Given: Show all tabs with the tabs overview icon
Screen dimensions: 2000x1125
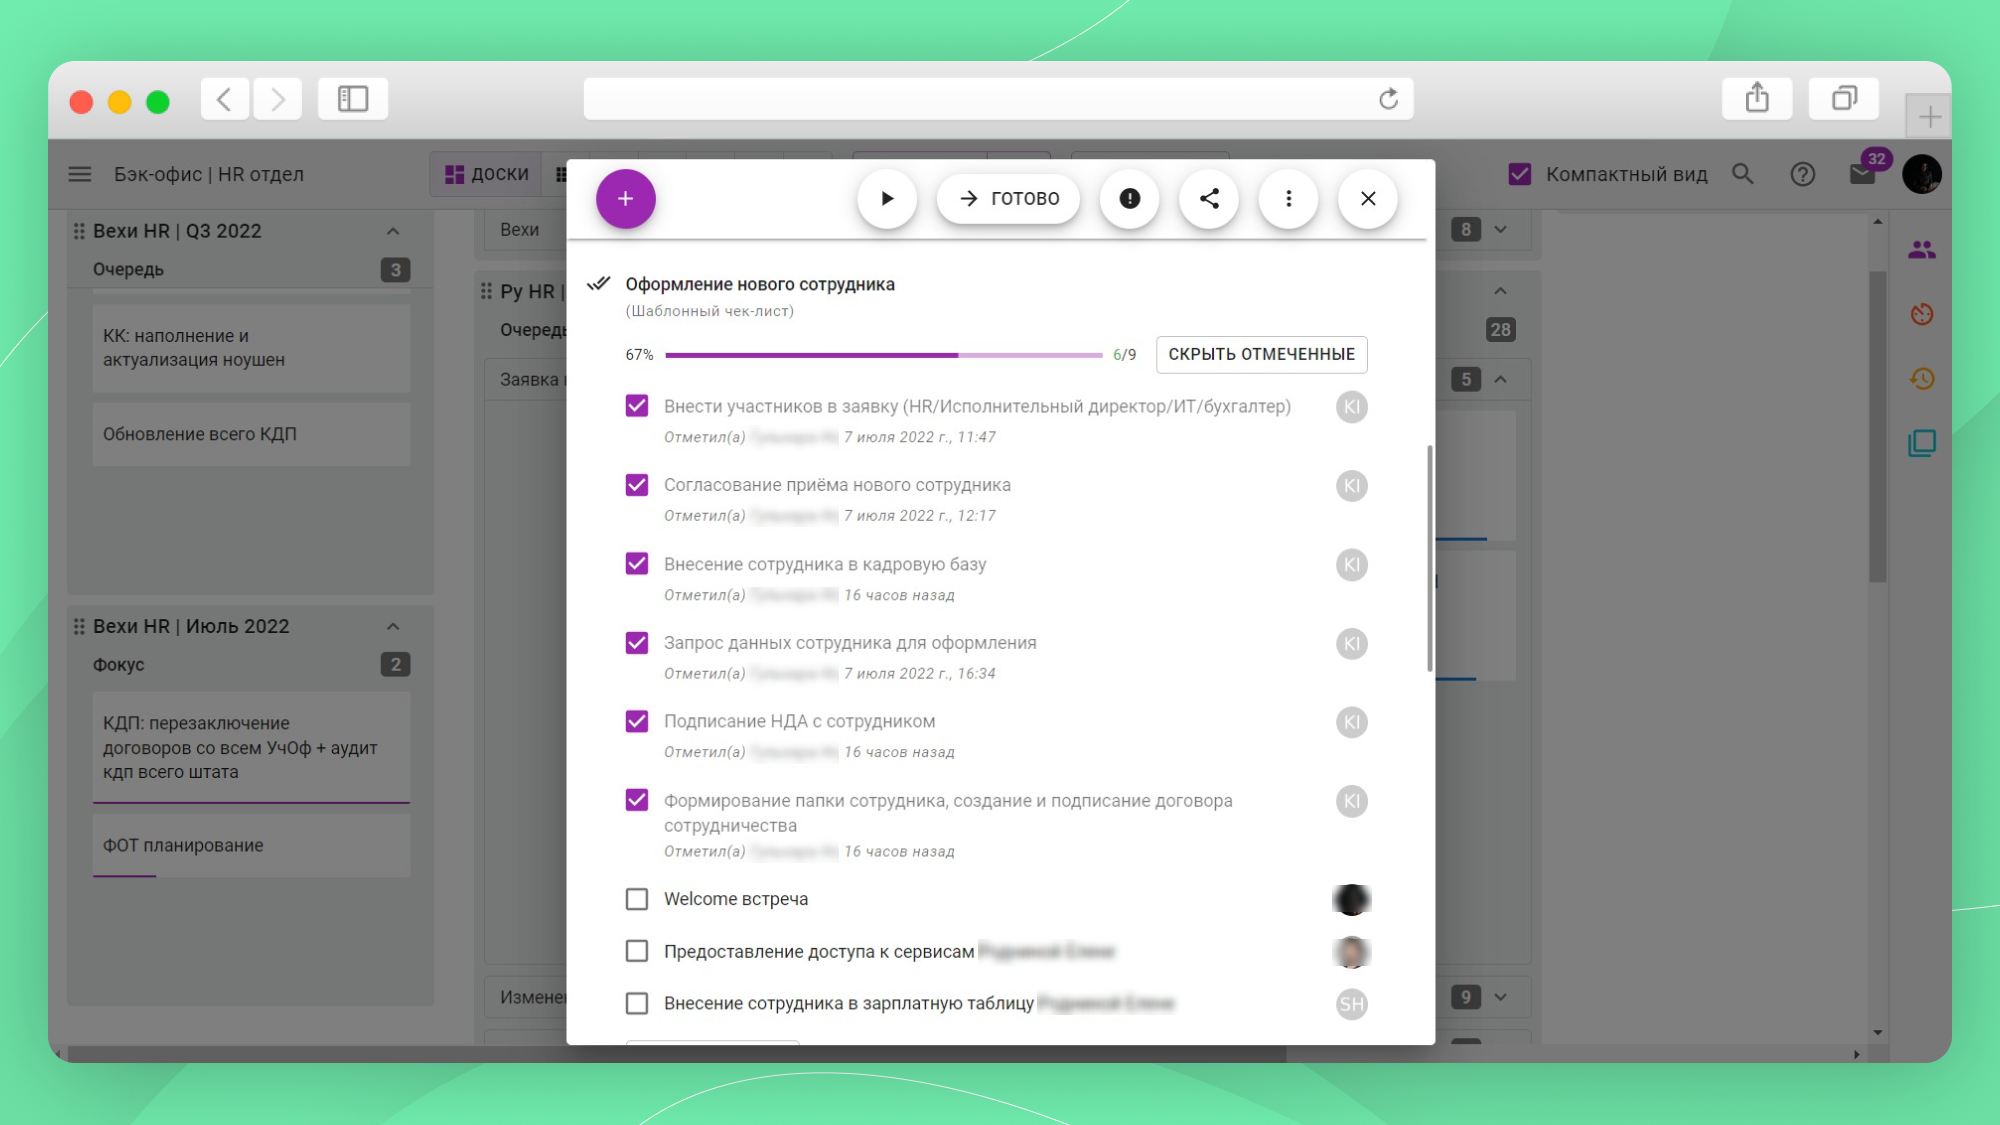Looking at the screenshot, I should (1844, 98).
